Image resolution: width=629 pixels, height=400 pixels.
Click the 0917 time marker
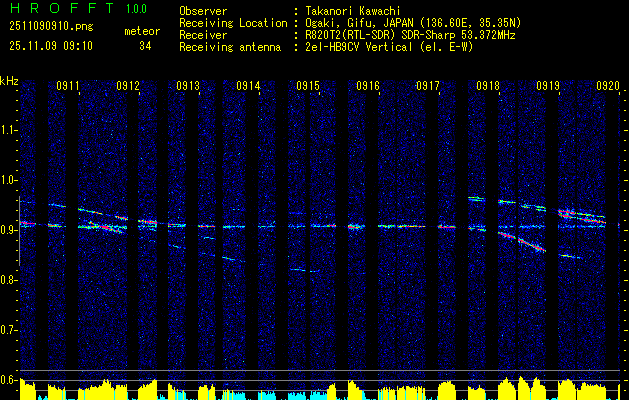(428, 86)
